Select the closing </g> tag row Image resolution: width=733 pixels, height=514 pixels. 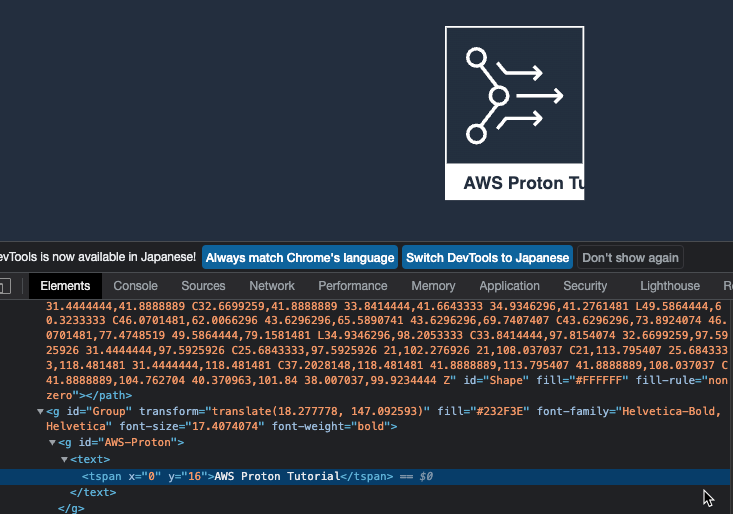pos(71,508)
